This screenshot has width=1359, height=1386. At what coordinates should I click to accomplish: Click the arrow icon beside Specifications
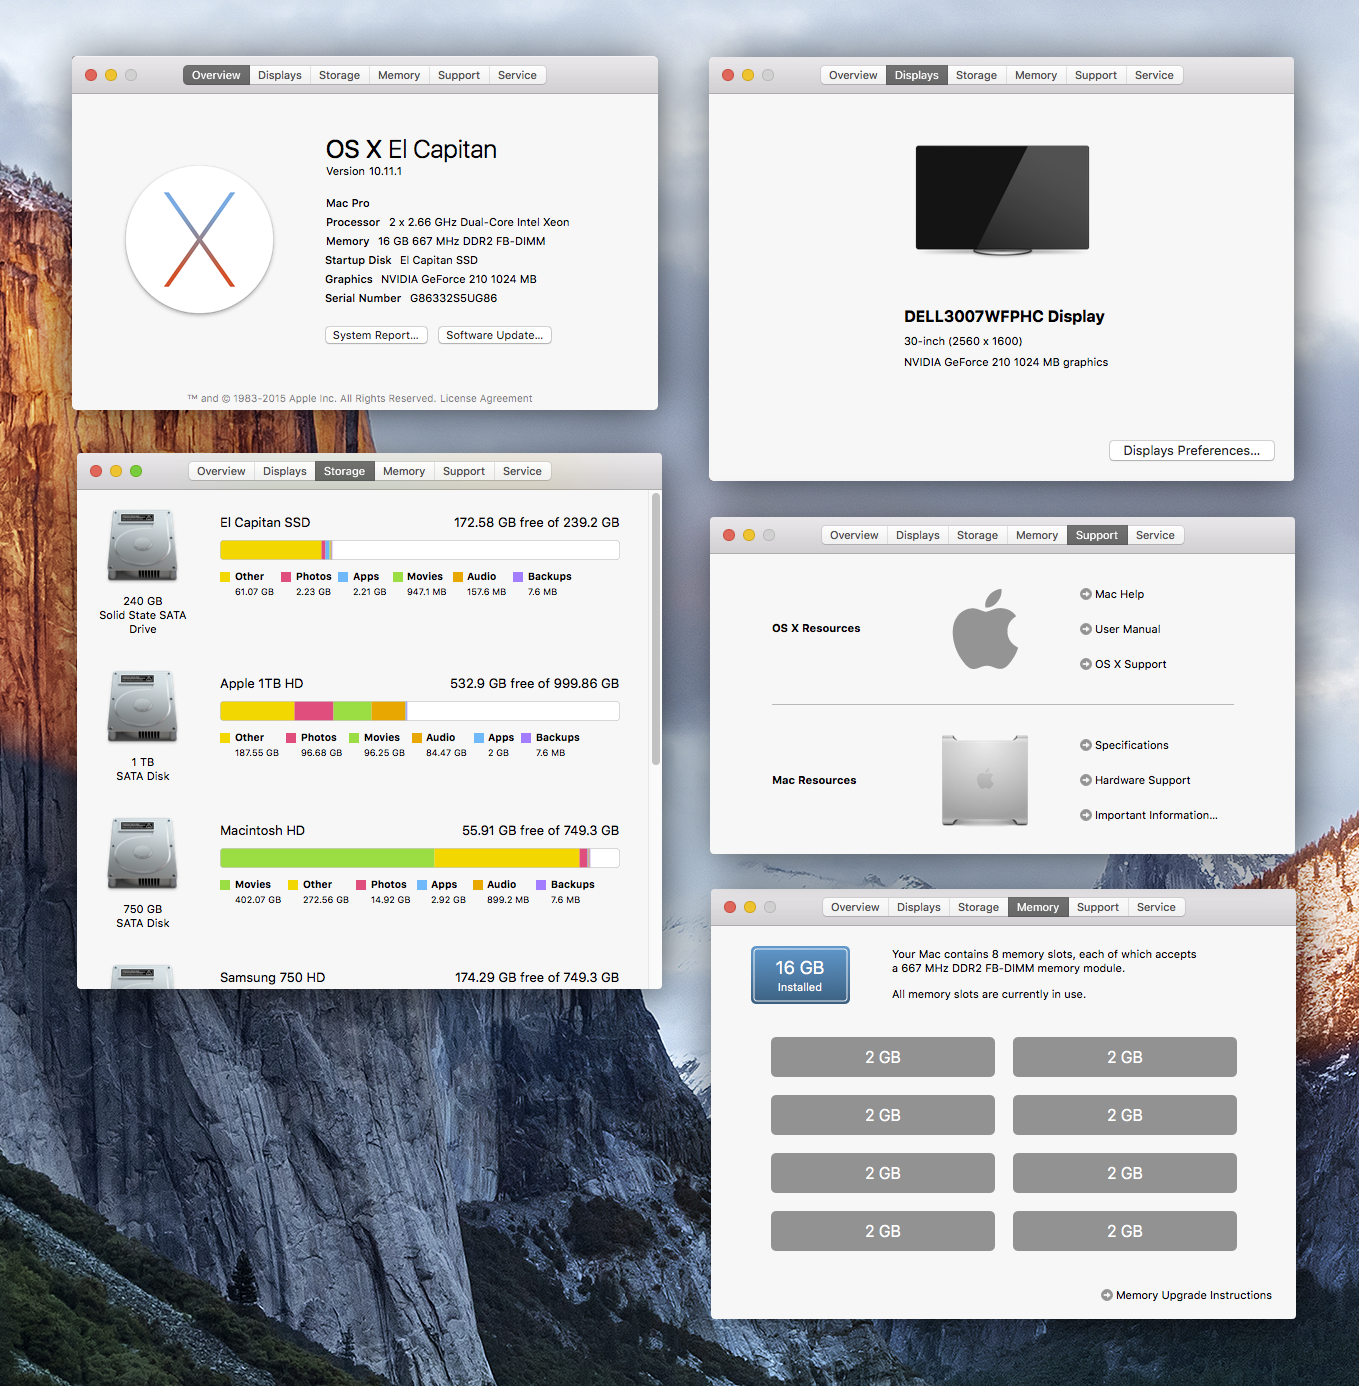point(1086,745)
